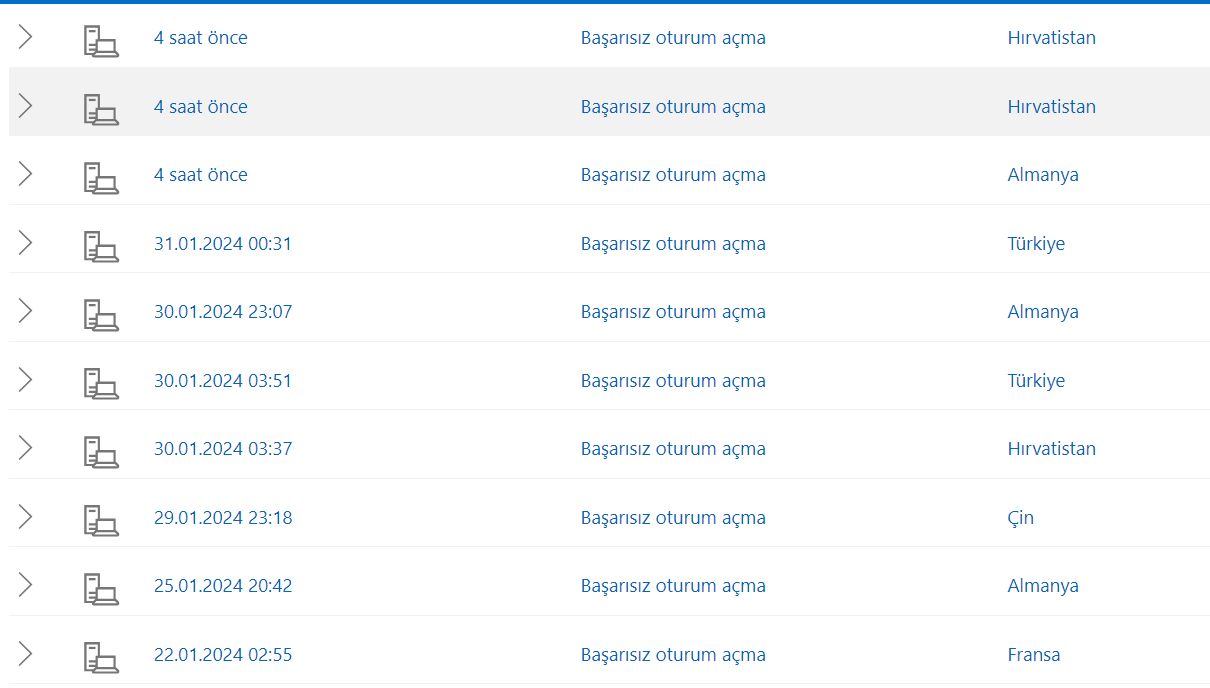Select computer icon for 30.01.2024 03:51 entry

100,382
